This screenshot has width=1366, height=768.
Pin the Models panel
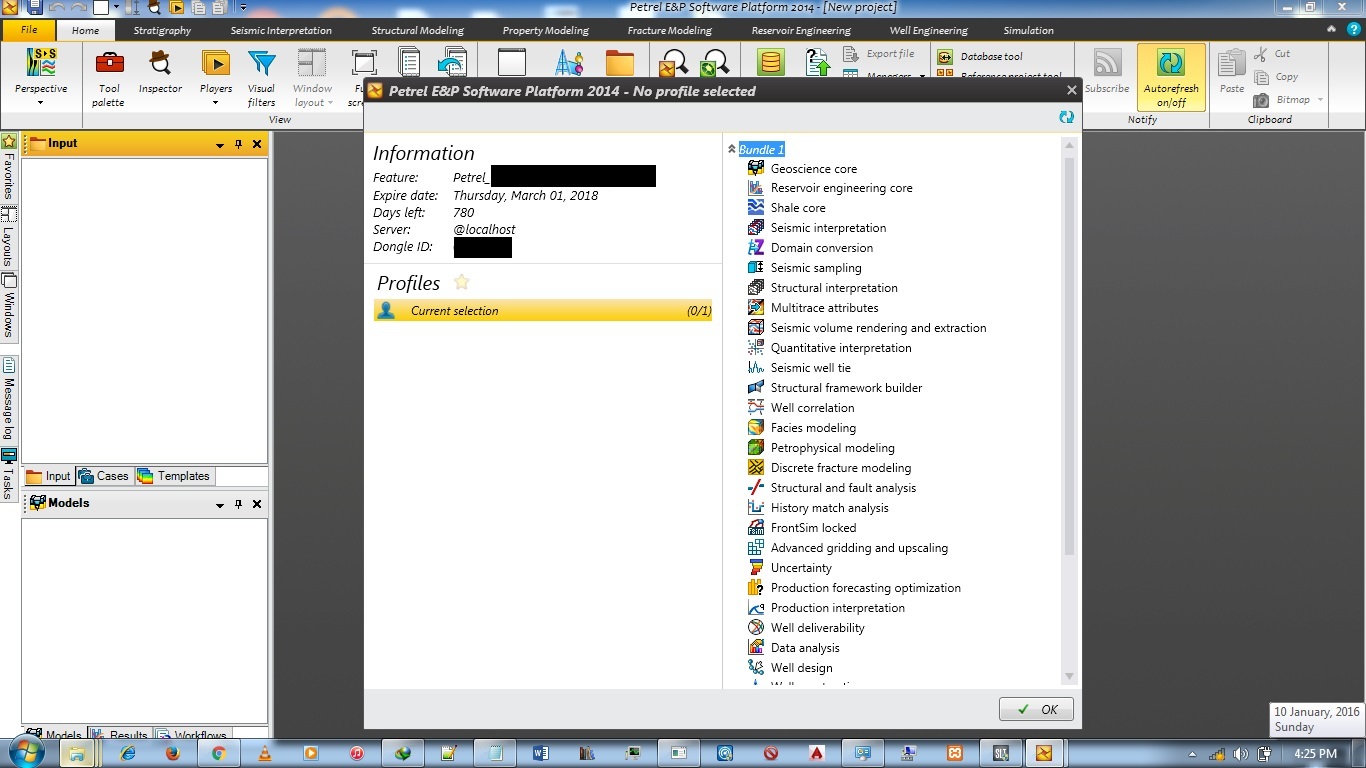tap(238, 504)
